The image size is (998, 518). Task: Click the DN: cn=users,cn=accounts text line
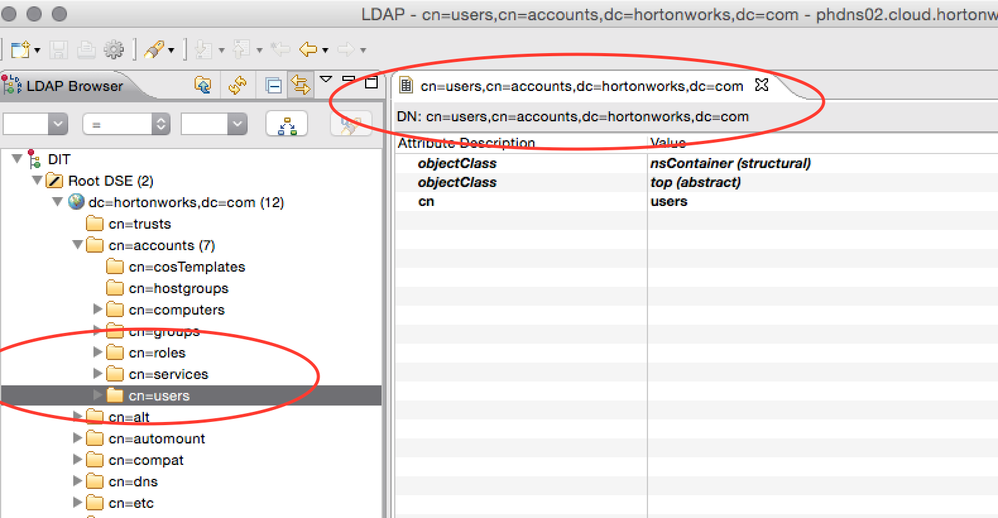pos(573,116)
